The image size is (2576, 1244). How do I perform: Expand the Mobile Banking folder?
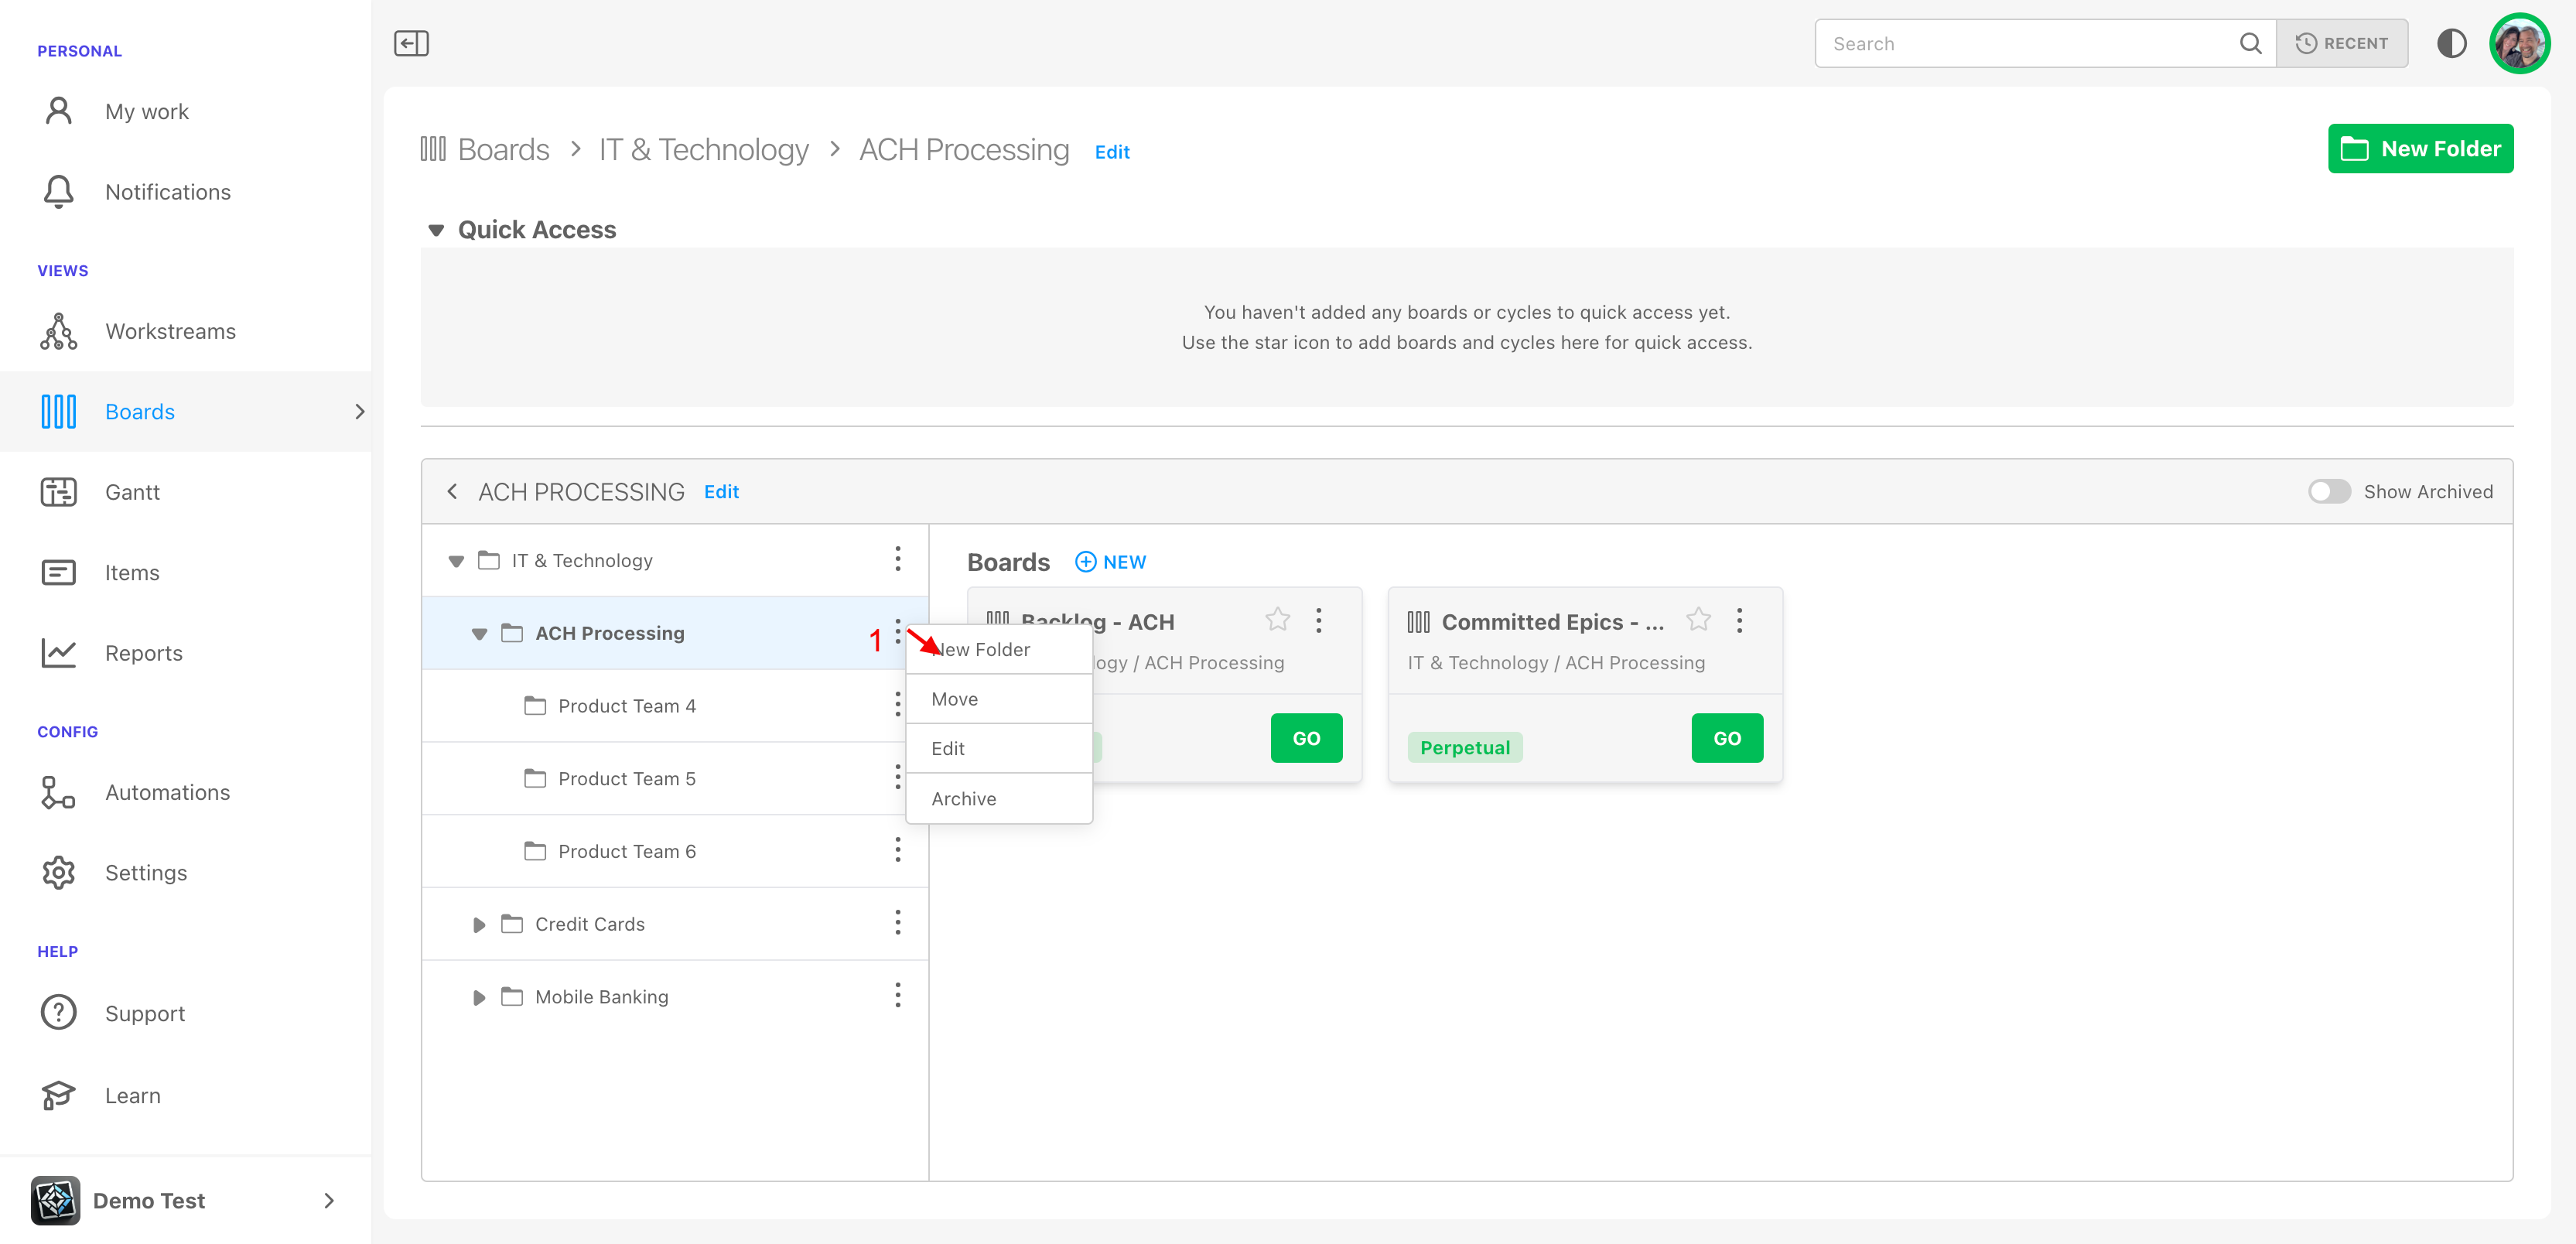pyautogui.click(x=479, y=997)
